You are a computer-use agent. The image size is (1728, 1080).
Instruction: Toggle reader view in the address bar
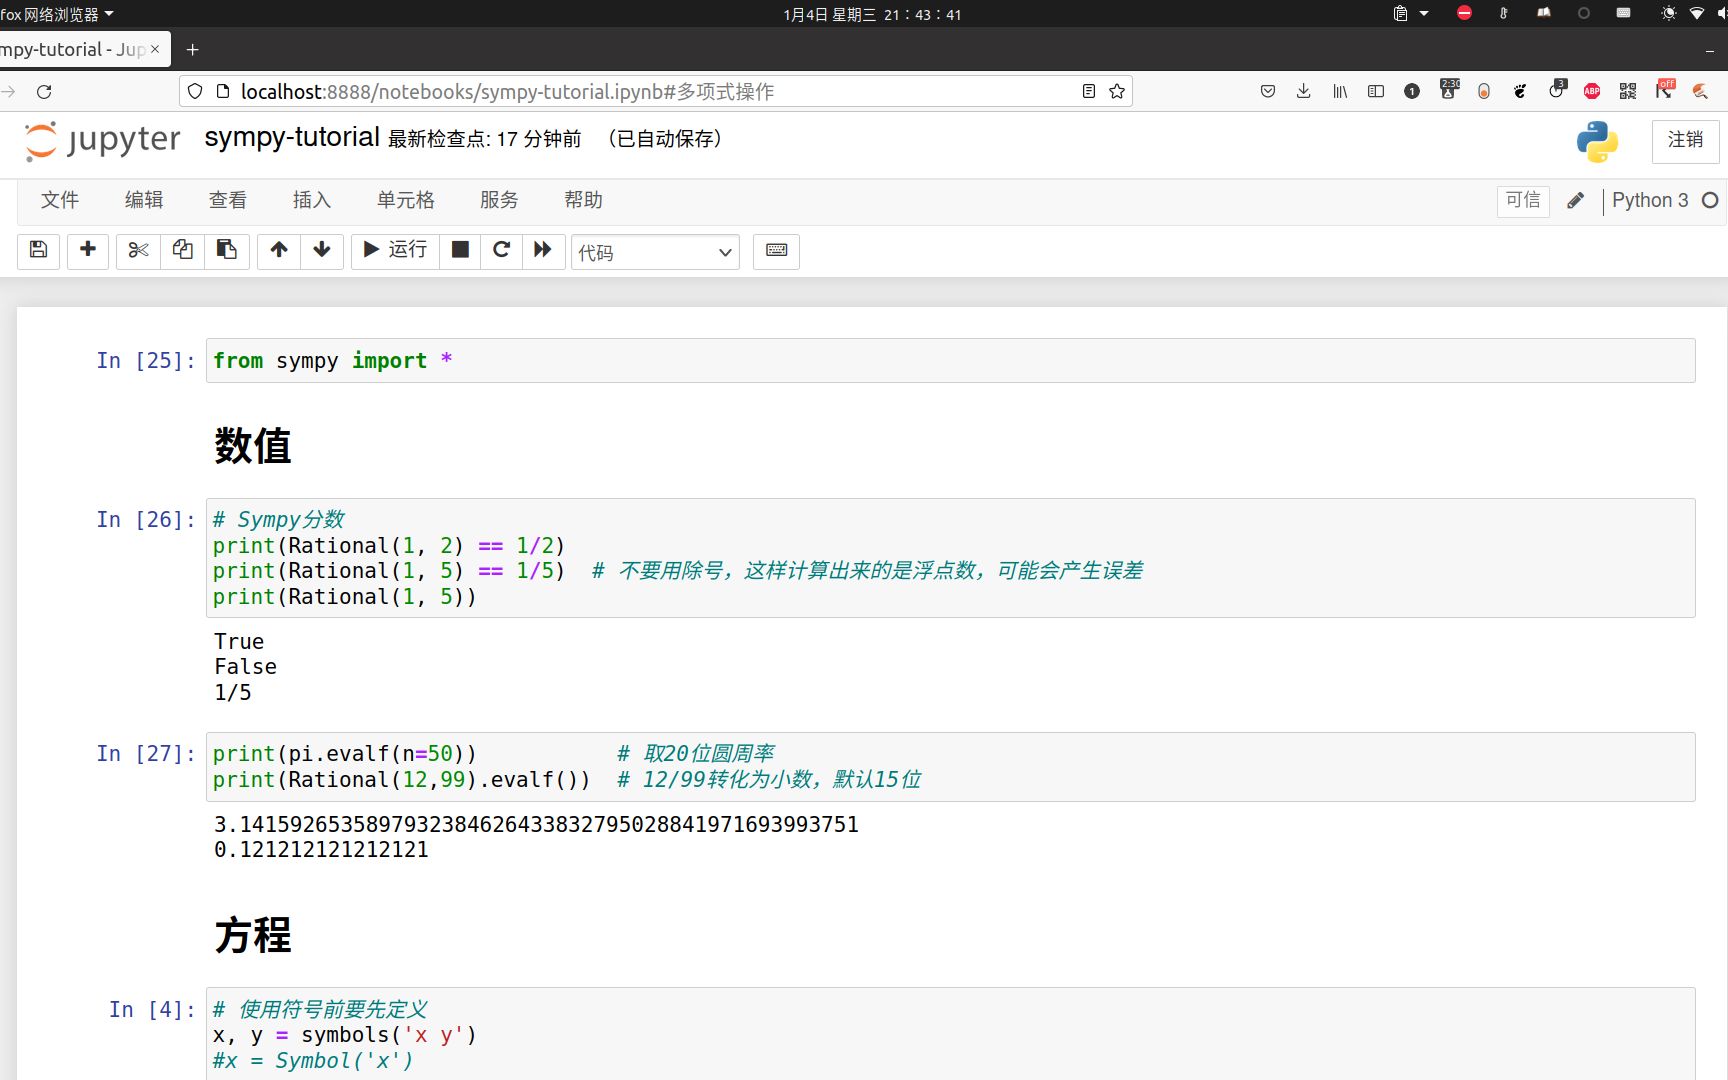(x=1089, y=91)
